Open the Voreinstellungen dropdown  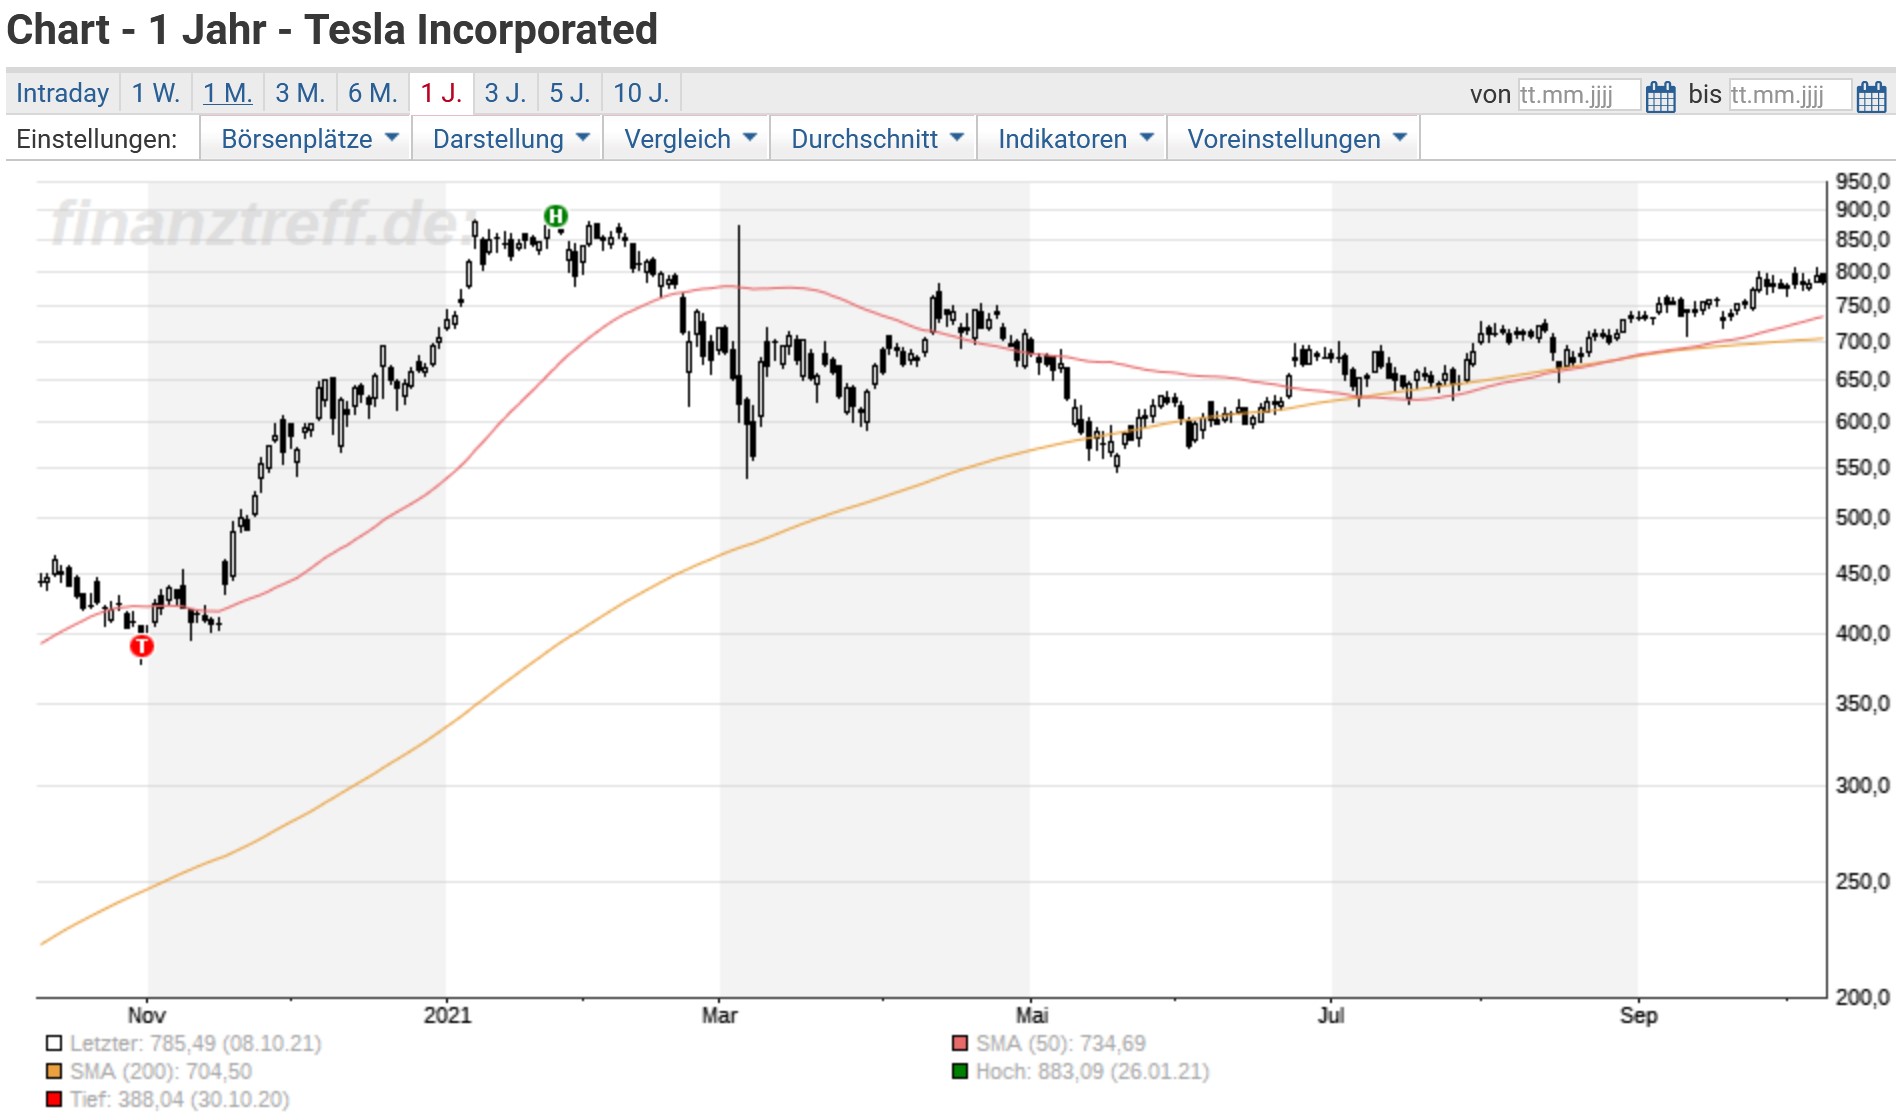1293,138
